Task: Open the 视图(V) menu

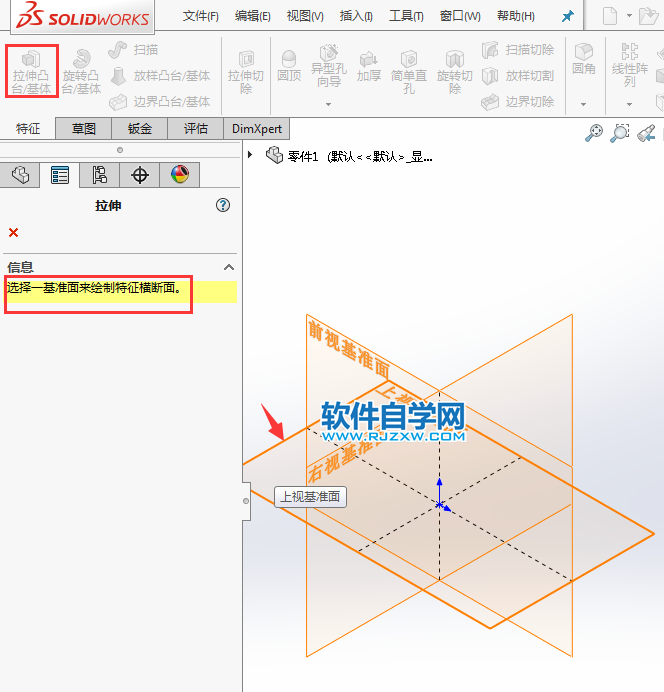Action: (305, 16)
